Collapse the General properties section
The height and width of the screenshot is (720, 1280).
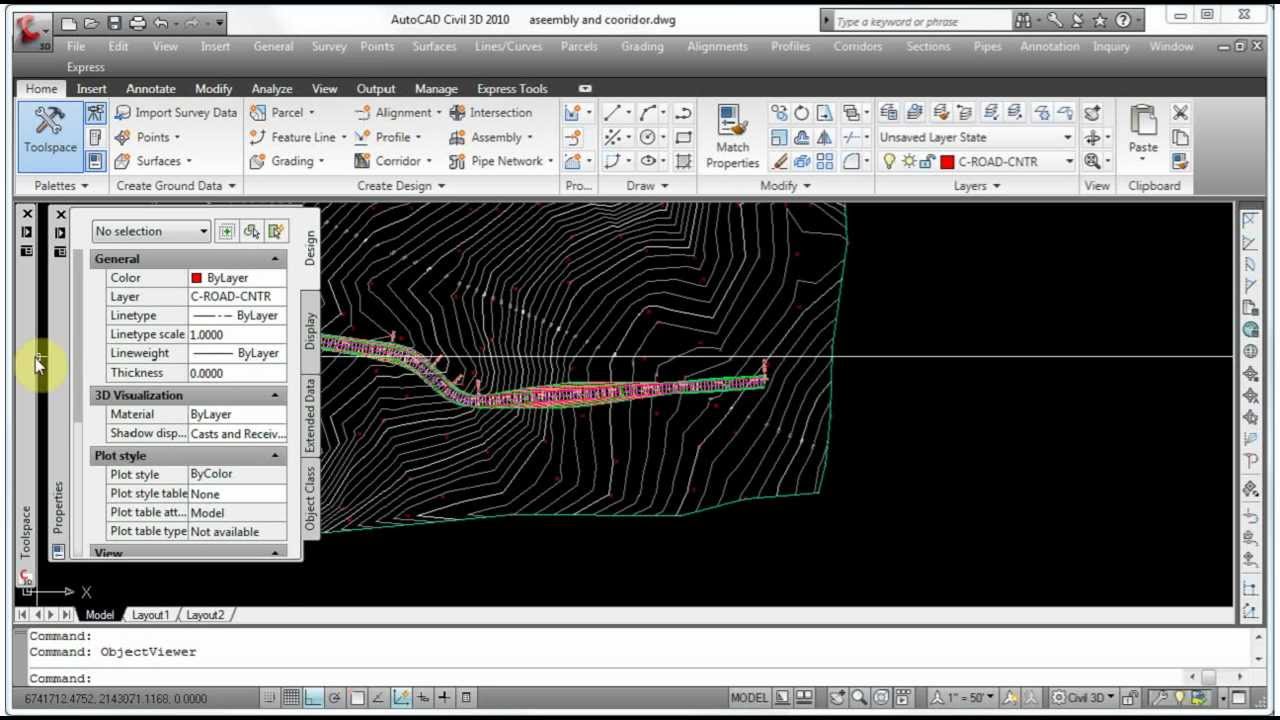[275, 259]
